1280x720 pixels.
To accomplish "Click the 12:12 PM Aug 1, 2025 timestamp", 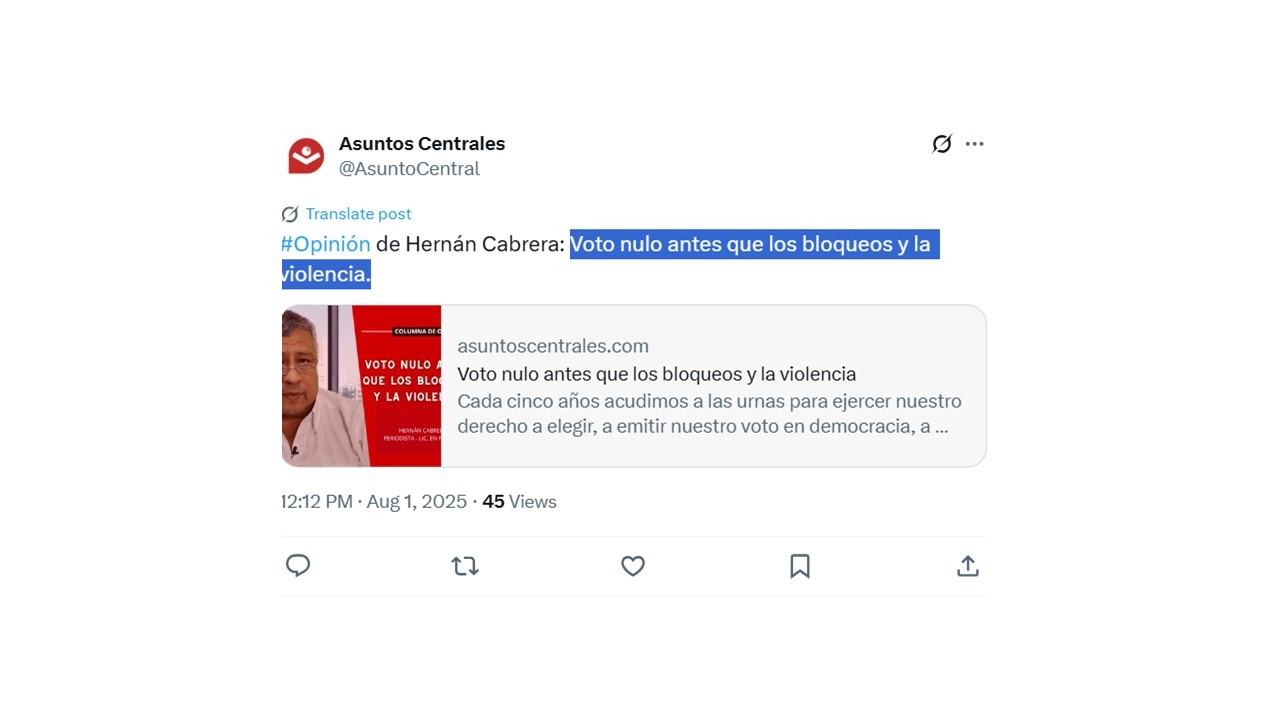I will point(375,502).
